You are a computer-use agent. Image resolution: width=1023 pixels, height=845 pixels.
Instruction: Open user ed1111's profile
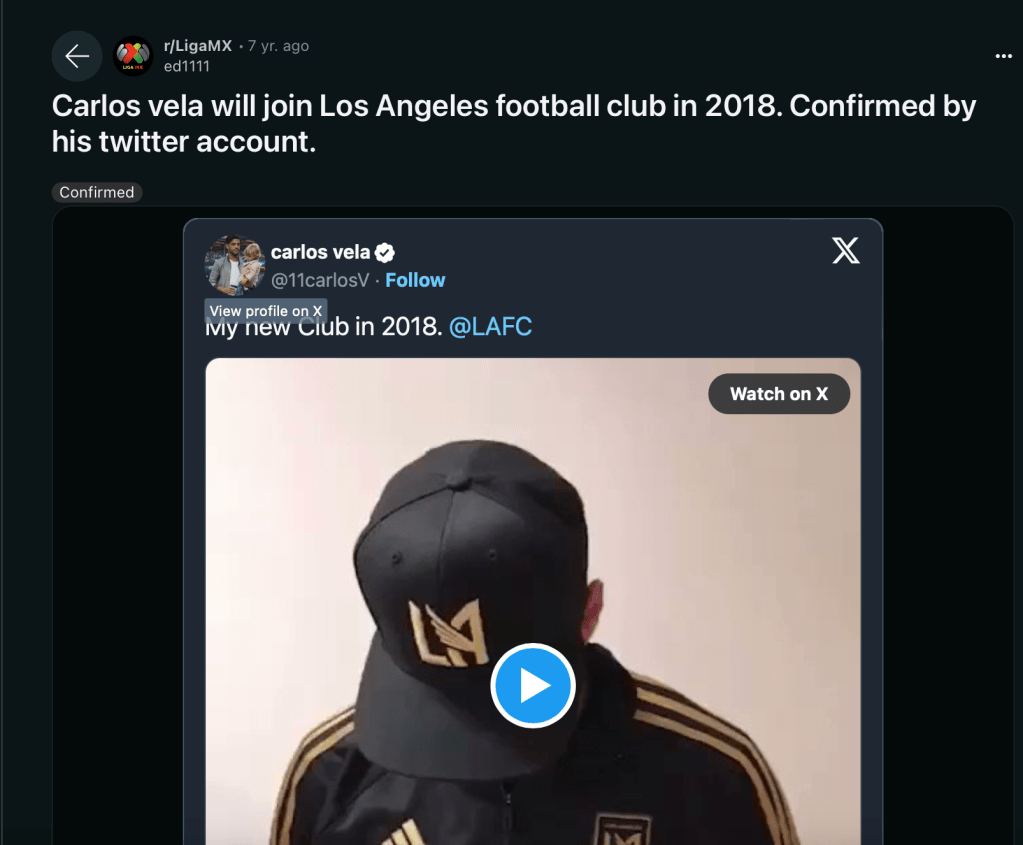click(186, 66)
